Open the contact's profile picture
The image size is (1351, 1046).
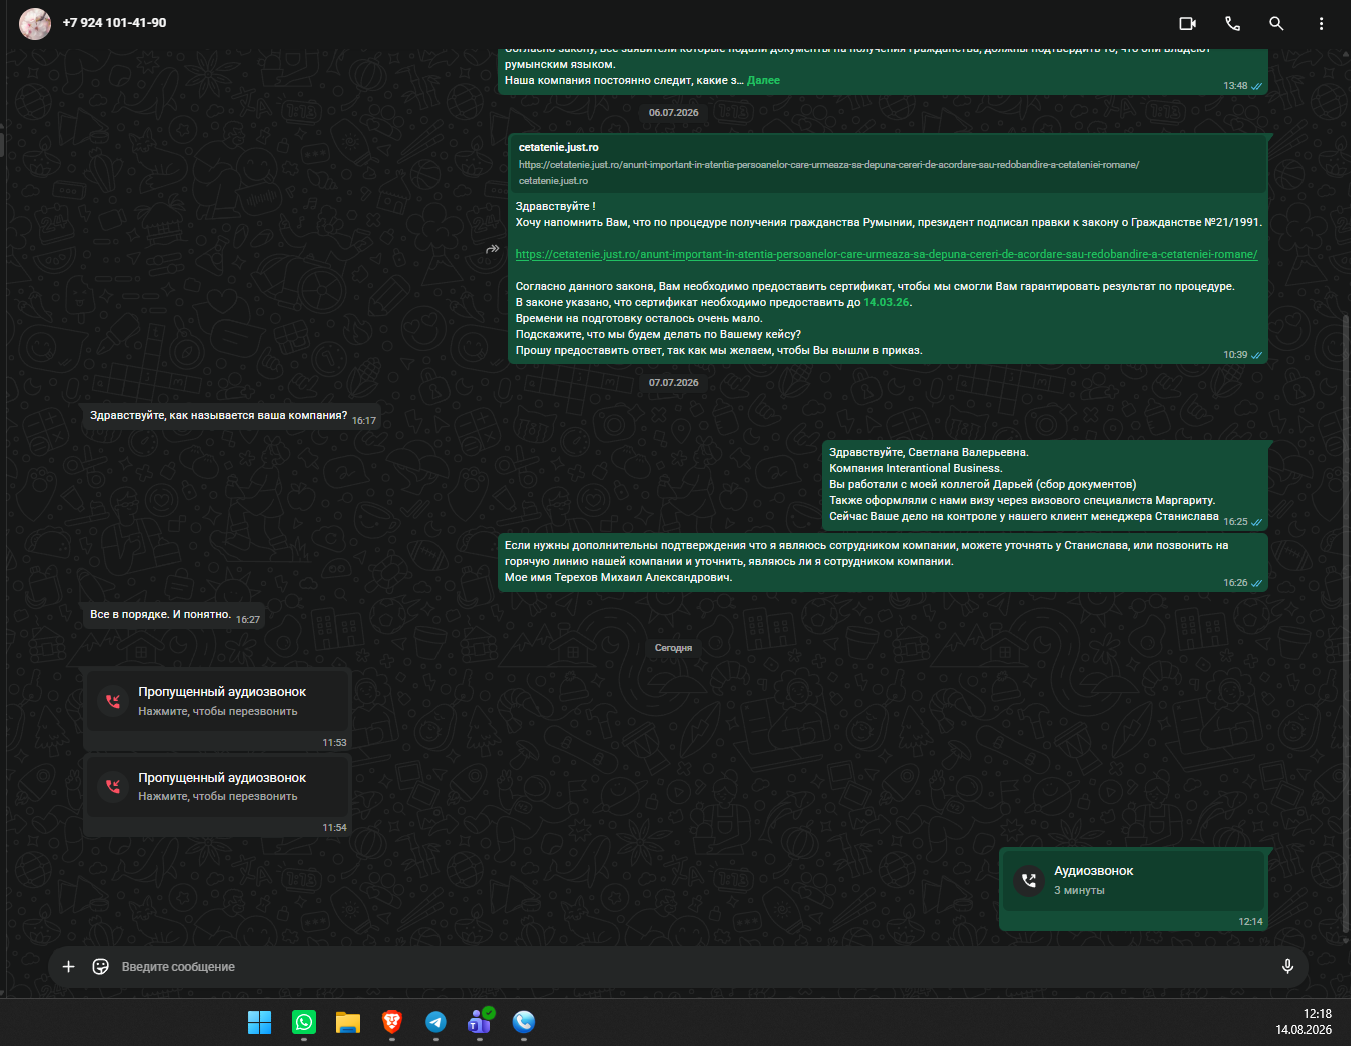tap(35, 23)
